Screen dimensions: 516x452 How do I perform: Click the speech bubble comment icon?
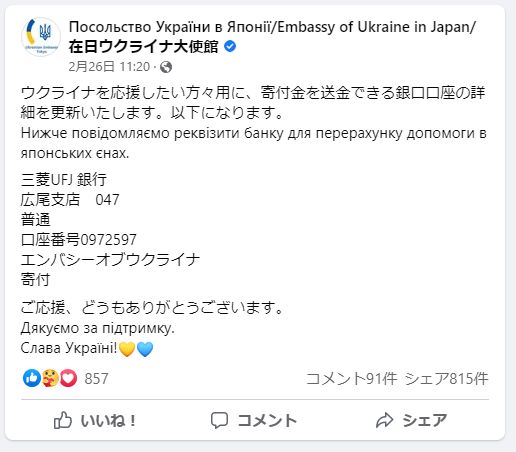point(219,420)
